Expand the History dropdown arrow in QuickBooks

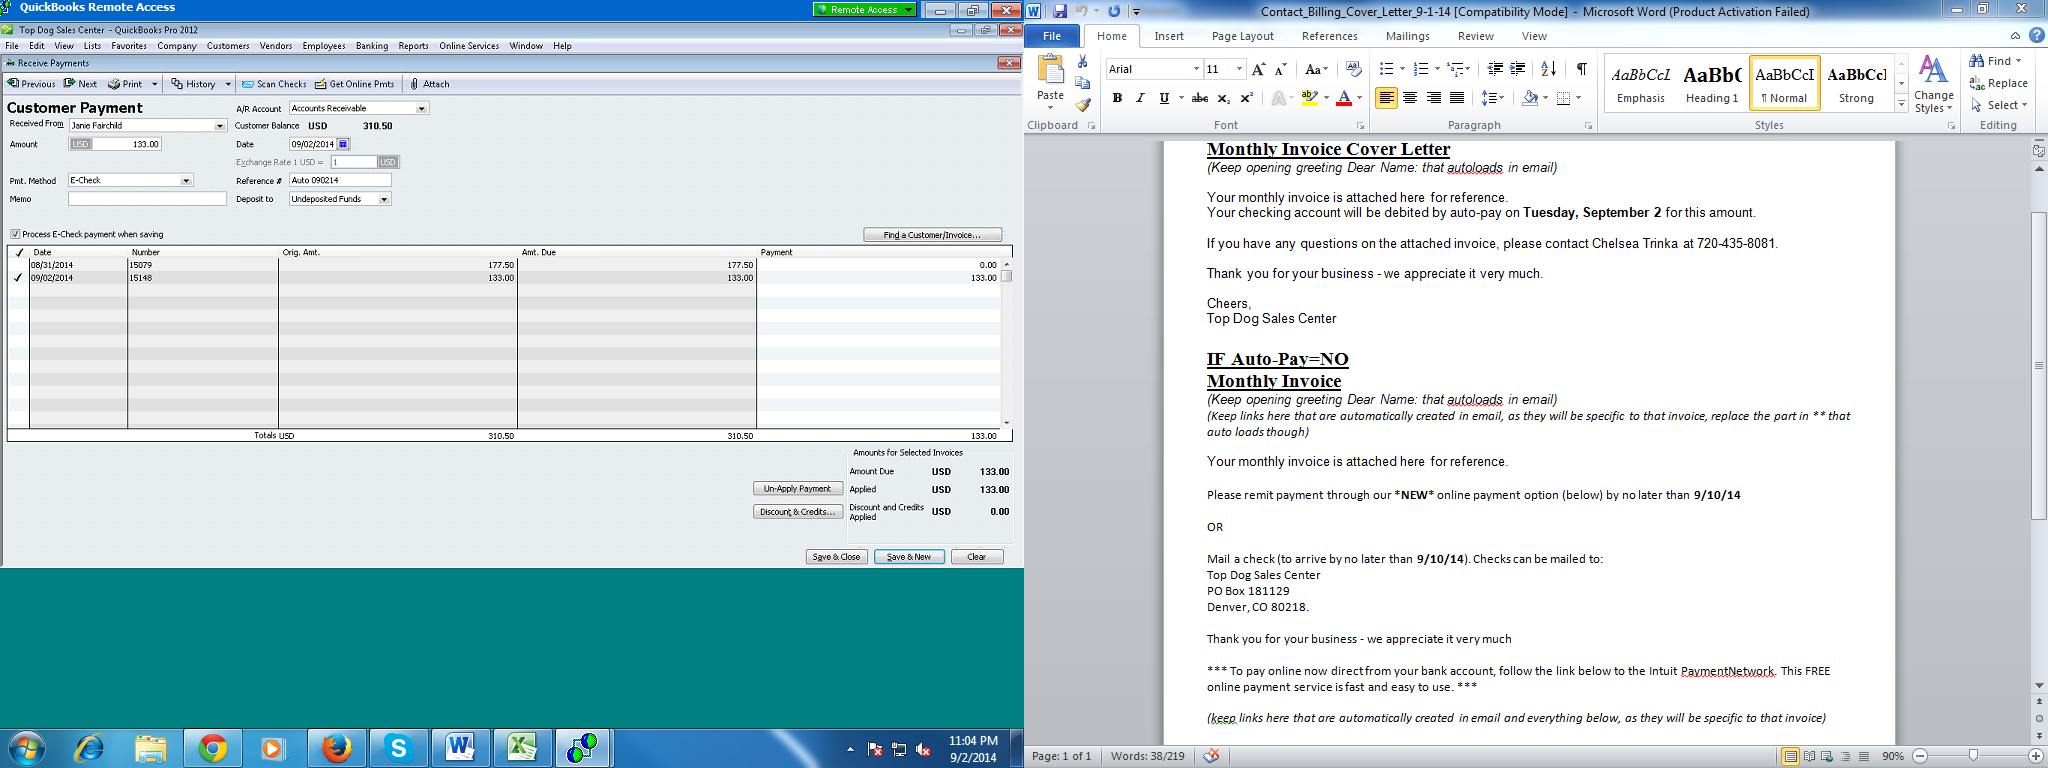click(x=228, y=84)
